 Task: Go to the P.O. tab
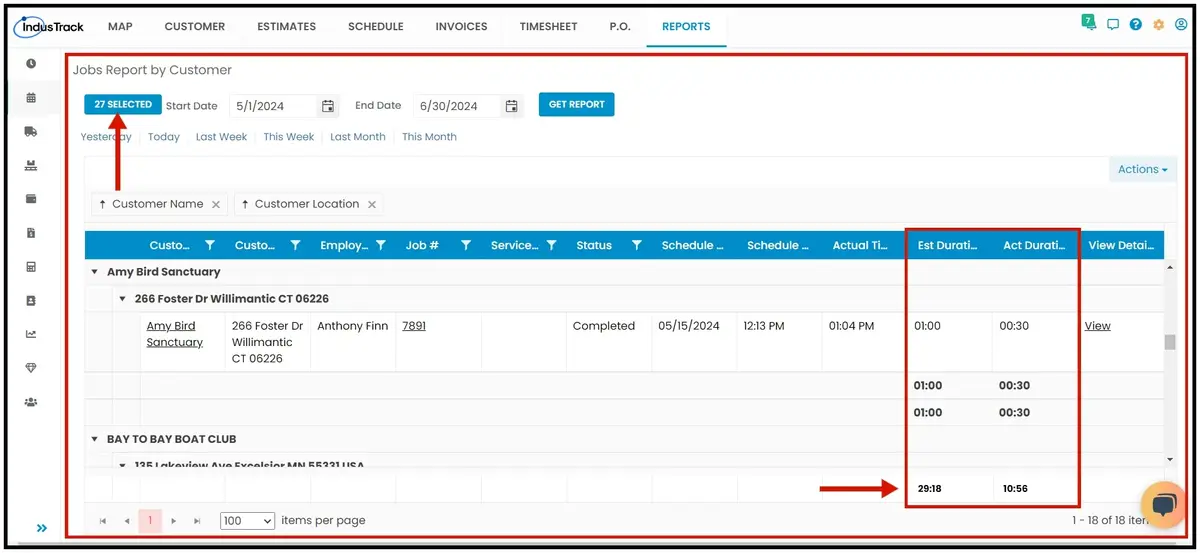tap(620, 26)
